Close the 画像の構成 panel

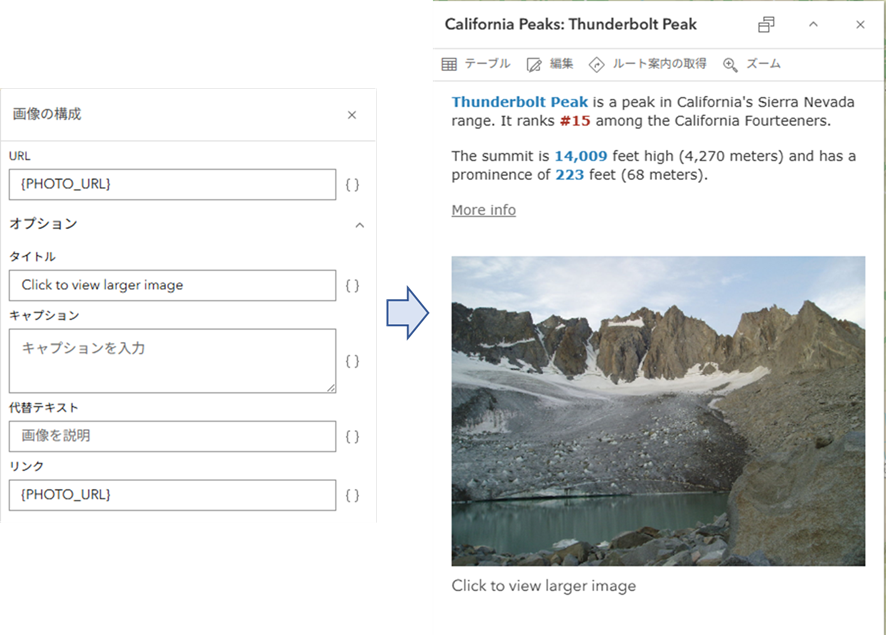pyautogui.click(x=352, y=115)
